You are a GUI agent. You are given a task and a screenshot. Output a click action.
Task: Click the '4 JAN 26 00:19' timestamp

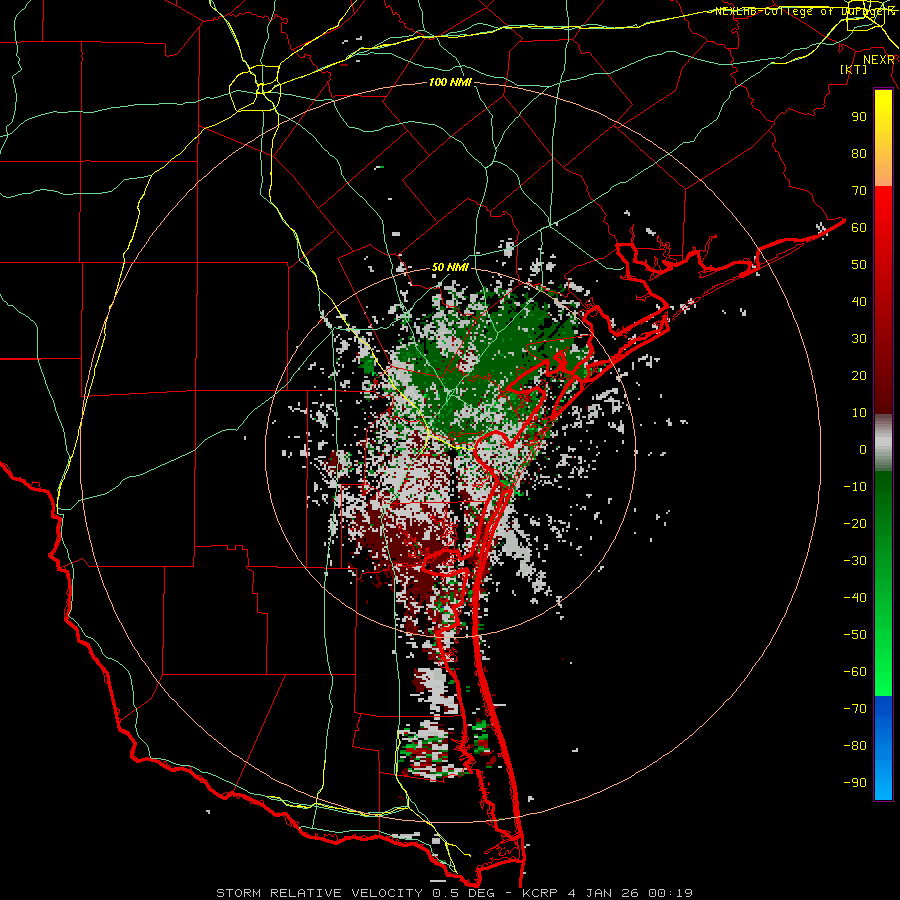[x=630, y=893]
